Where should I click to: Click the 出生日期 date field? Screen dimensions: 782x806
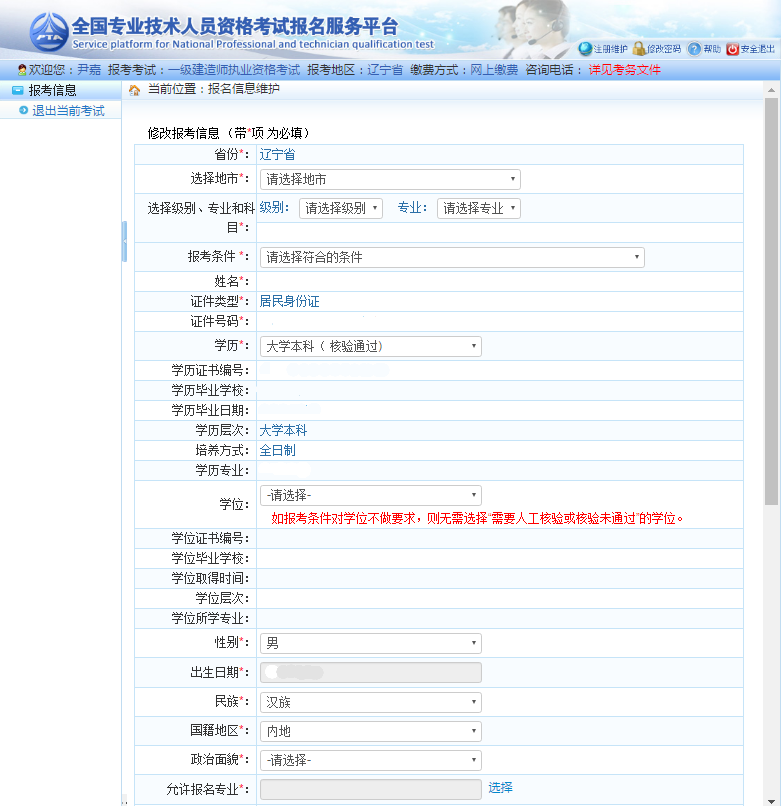pos(370,672)
